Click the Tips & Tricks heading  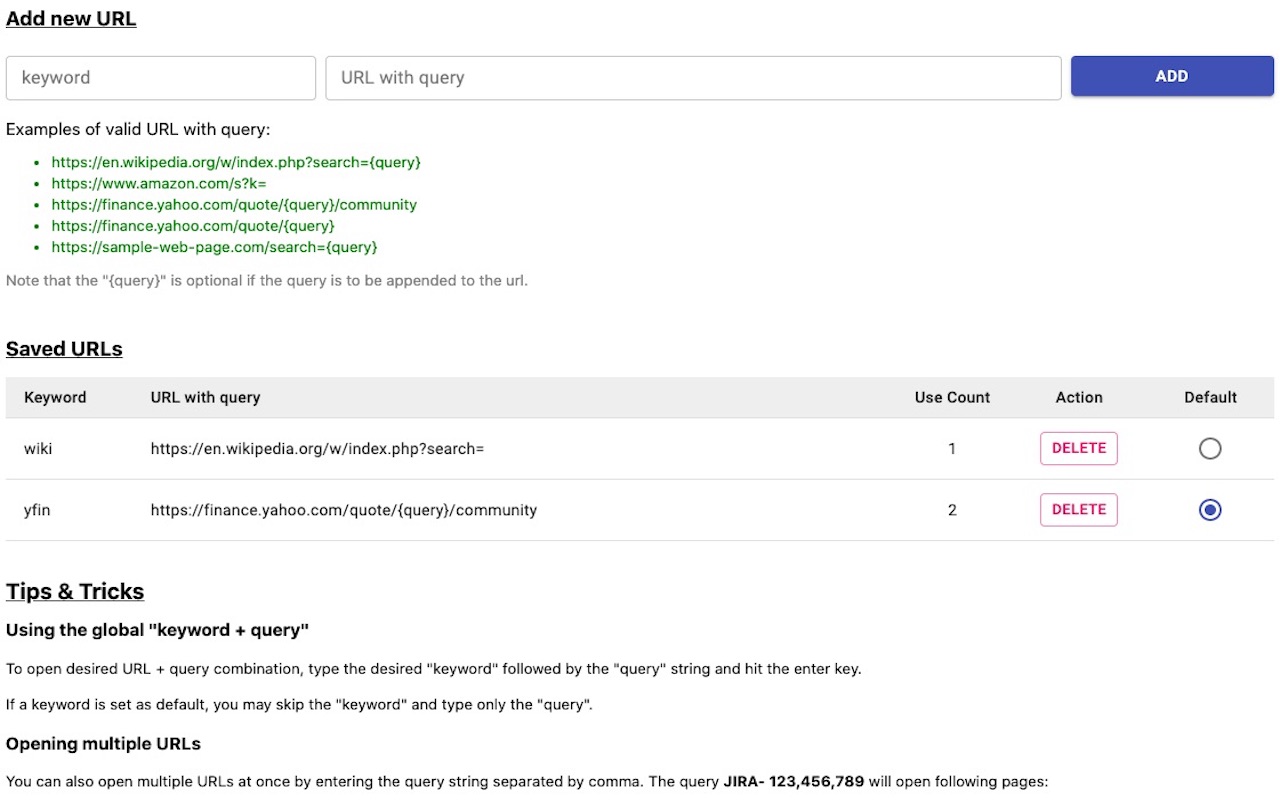point(75,591)
